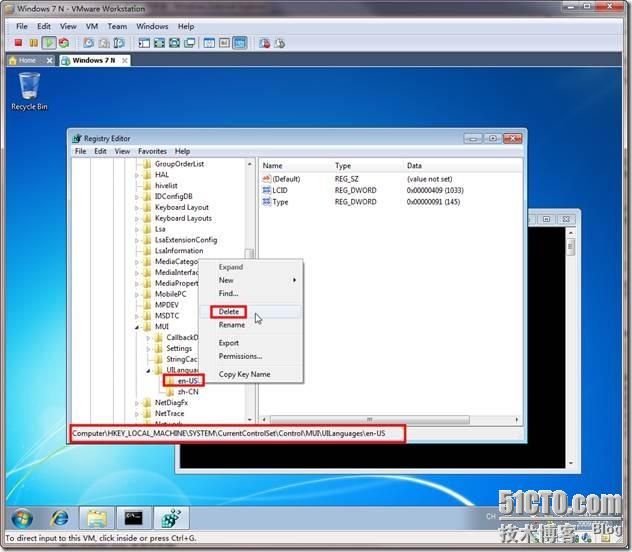This screenshot has height=552, width=632.
Task: Collapse the UILanguages key arrow
Action: click(x=148, y=370)
